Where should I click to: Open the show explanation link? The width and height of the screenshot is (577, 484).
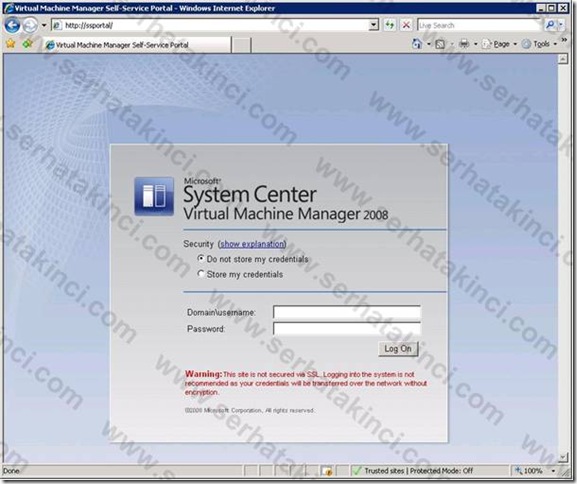tap(252, 244)
